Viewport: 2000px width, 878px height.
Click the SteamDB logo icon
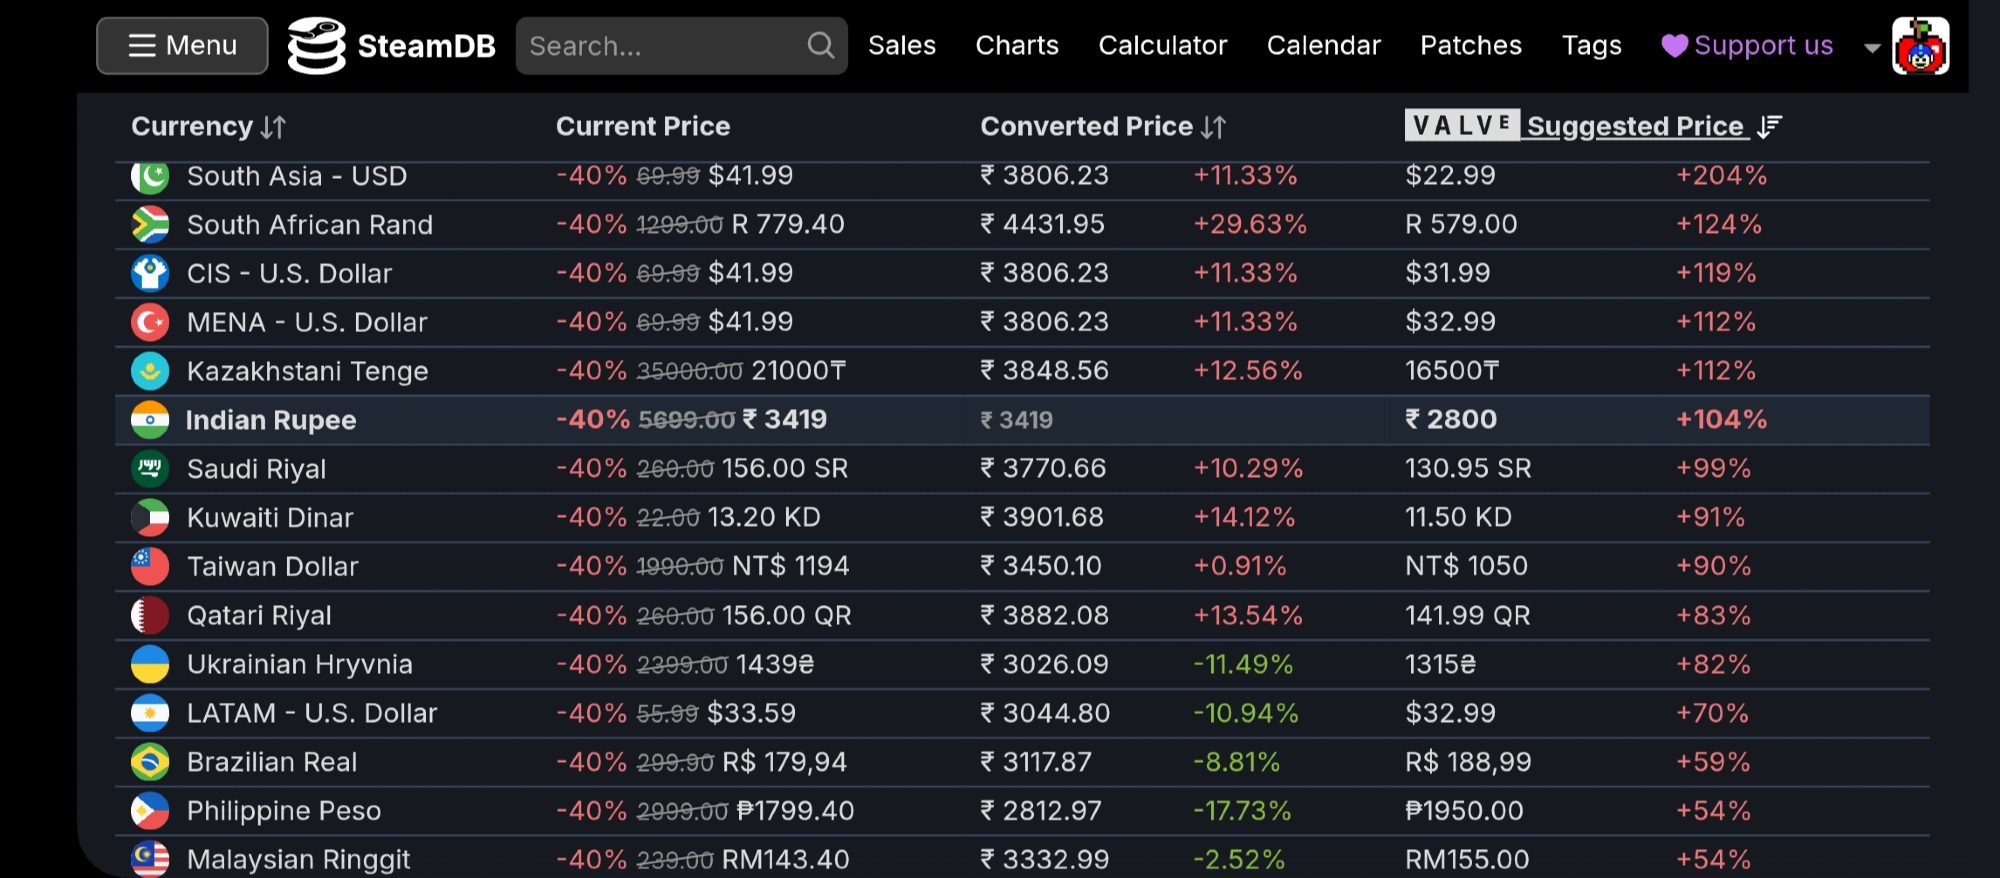[x=317, y=46]
